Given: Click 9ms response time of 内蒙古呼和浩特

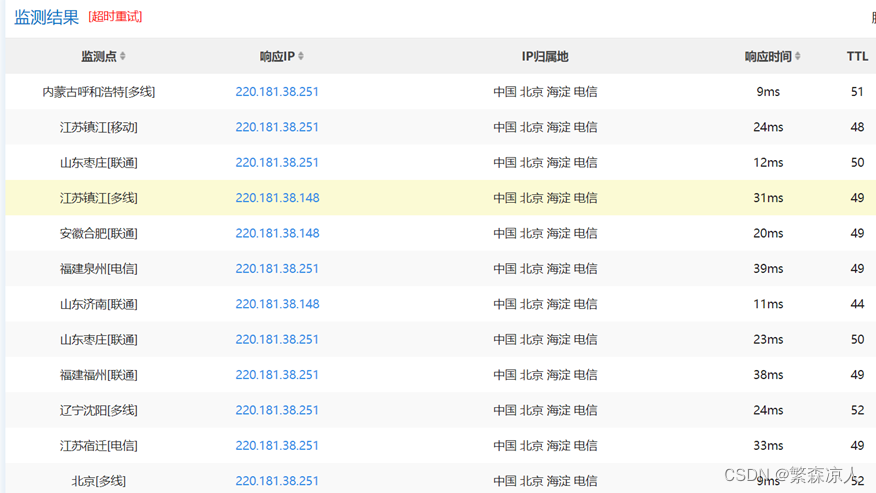Looking at the screenshot, I should (x=768, y=92).
